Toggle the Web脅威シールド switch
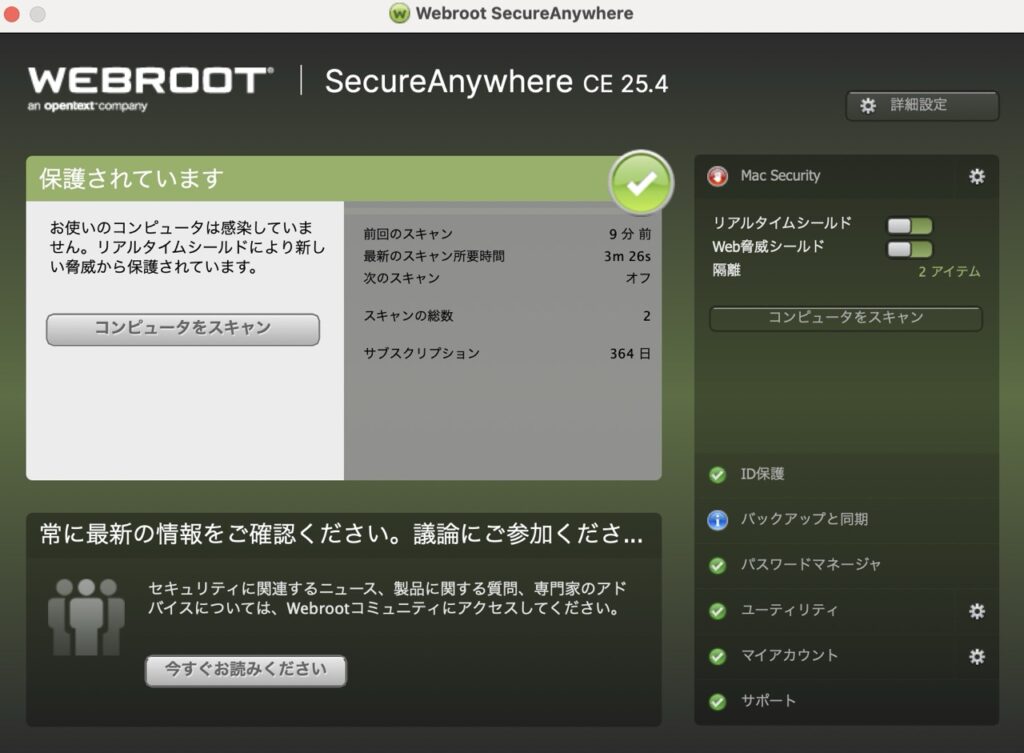 click(909, 248)
